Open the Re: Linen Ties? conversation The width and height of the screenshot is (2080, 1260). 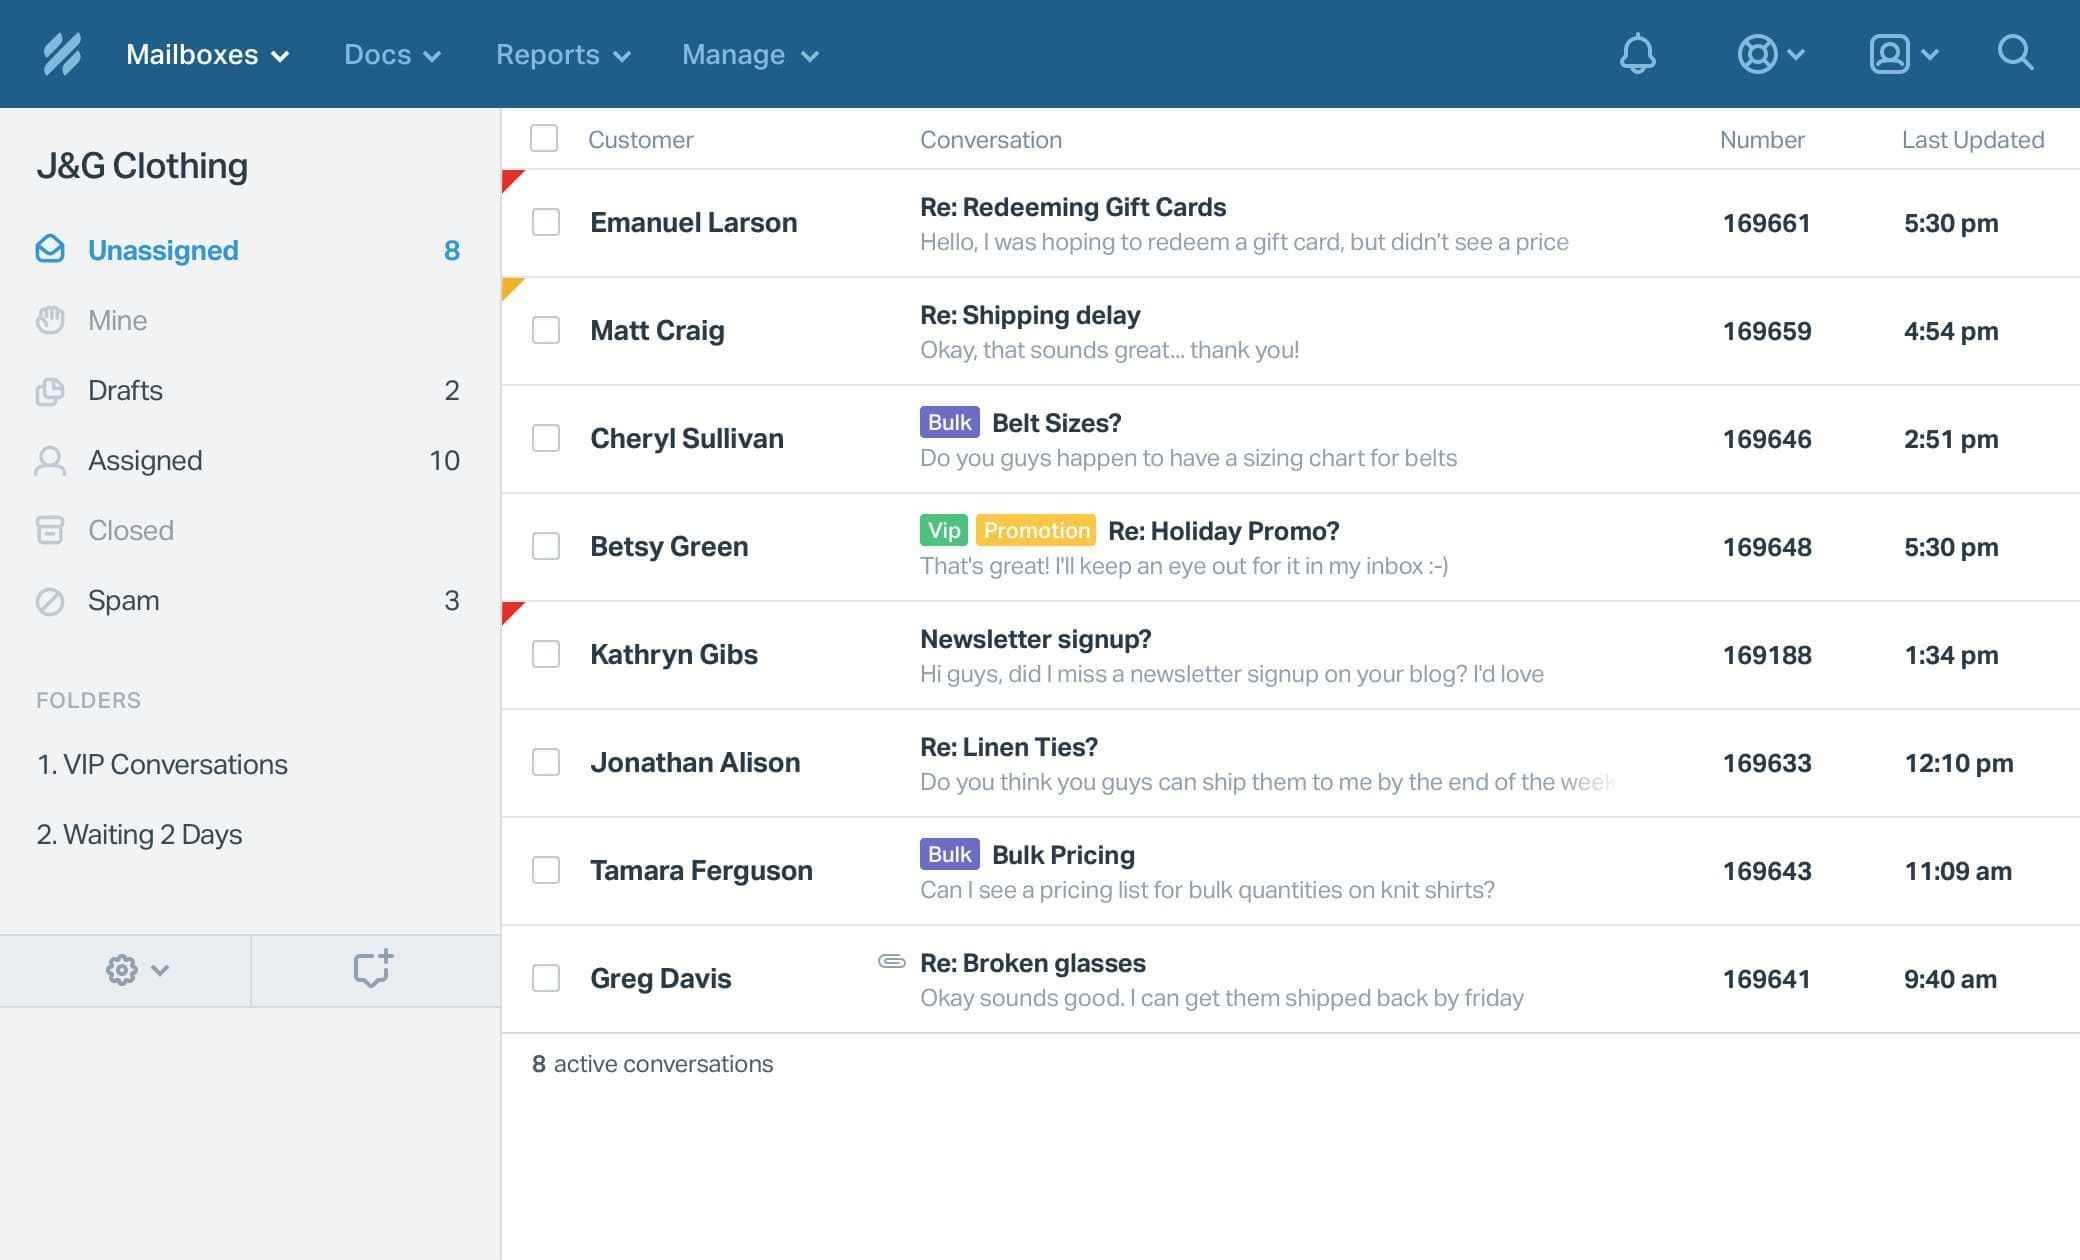point(1009,747)
